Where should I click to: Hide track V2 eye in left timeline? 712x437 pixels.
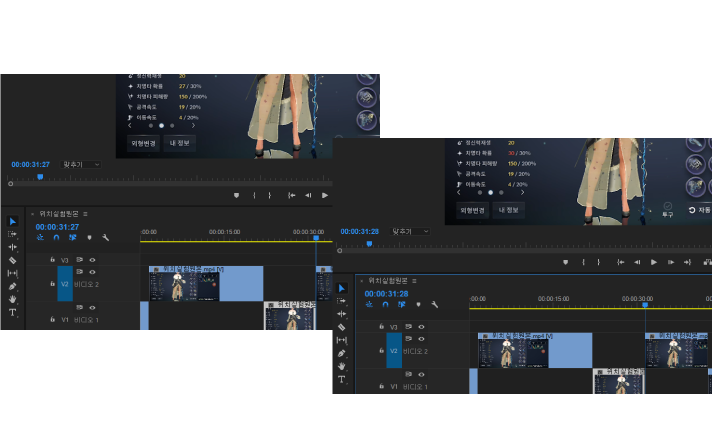(92, 272)
